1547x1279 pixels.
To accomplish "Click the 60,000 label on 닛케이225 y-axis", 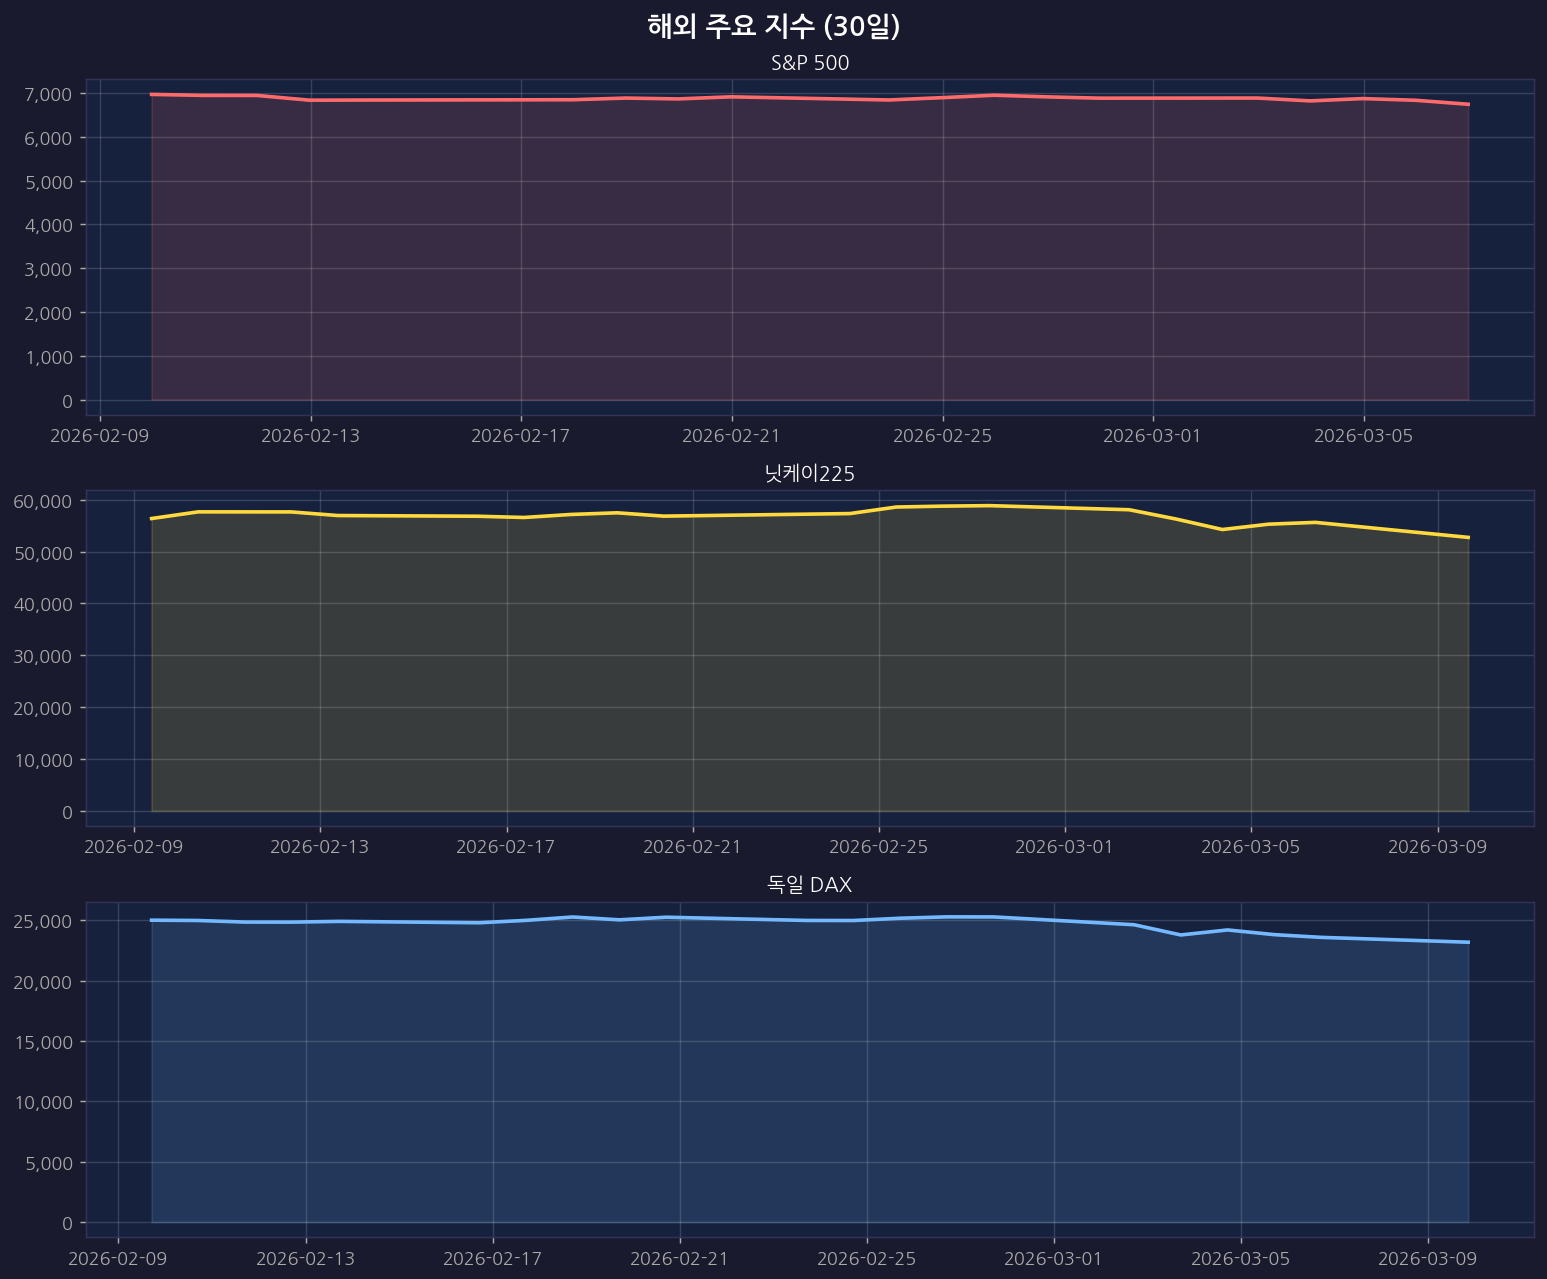I will point(43,501).
